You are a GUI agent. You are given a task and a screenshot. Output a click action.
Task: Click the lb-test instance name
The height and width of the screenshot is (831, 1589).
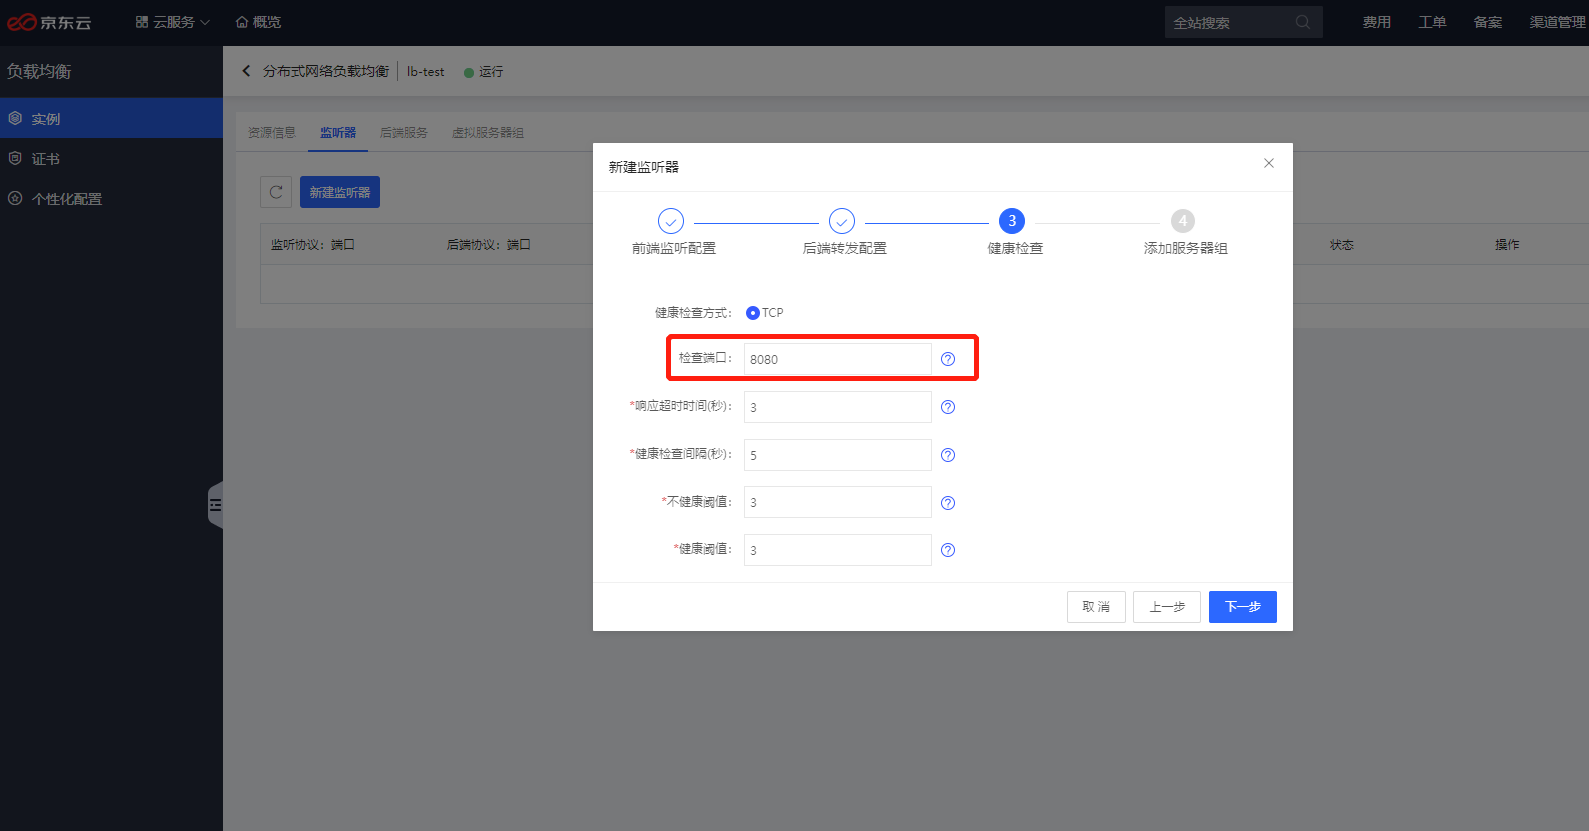[426, 72]
